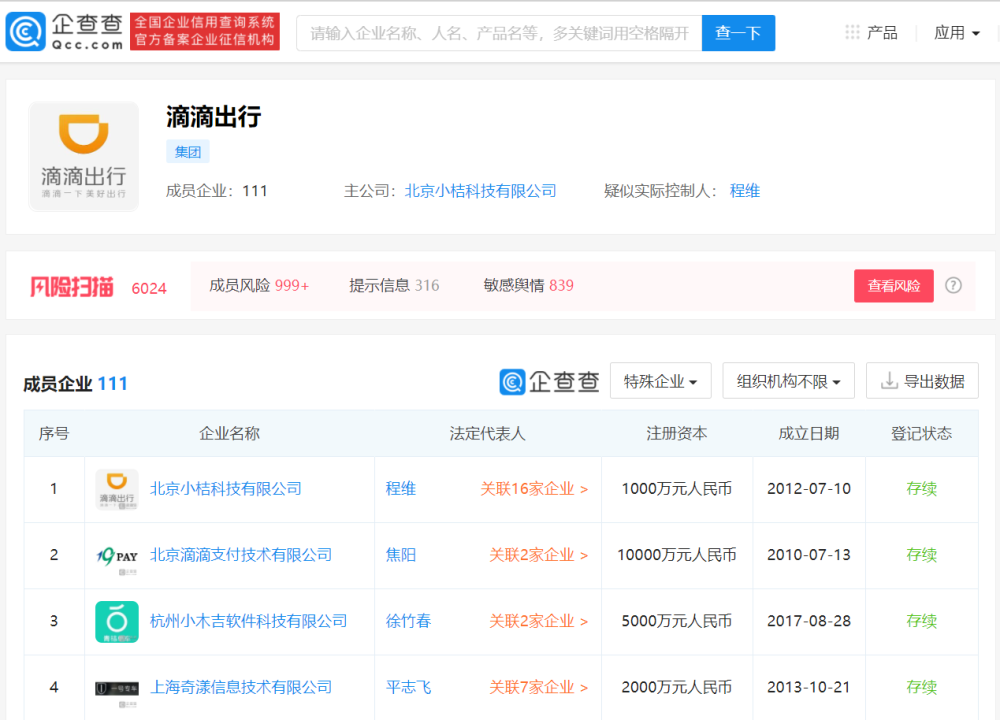Click the company logo in row 4
The image size is (1000, 720).
[117, 687]
